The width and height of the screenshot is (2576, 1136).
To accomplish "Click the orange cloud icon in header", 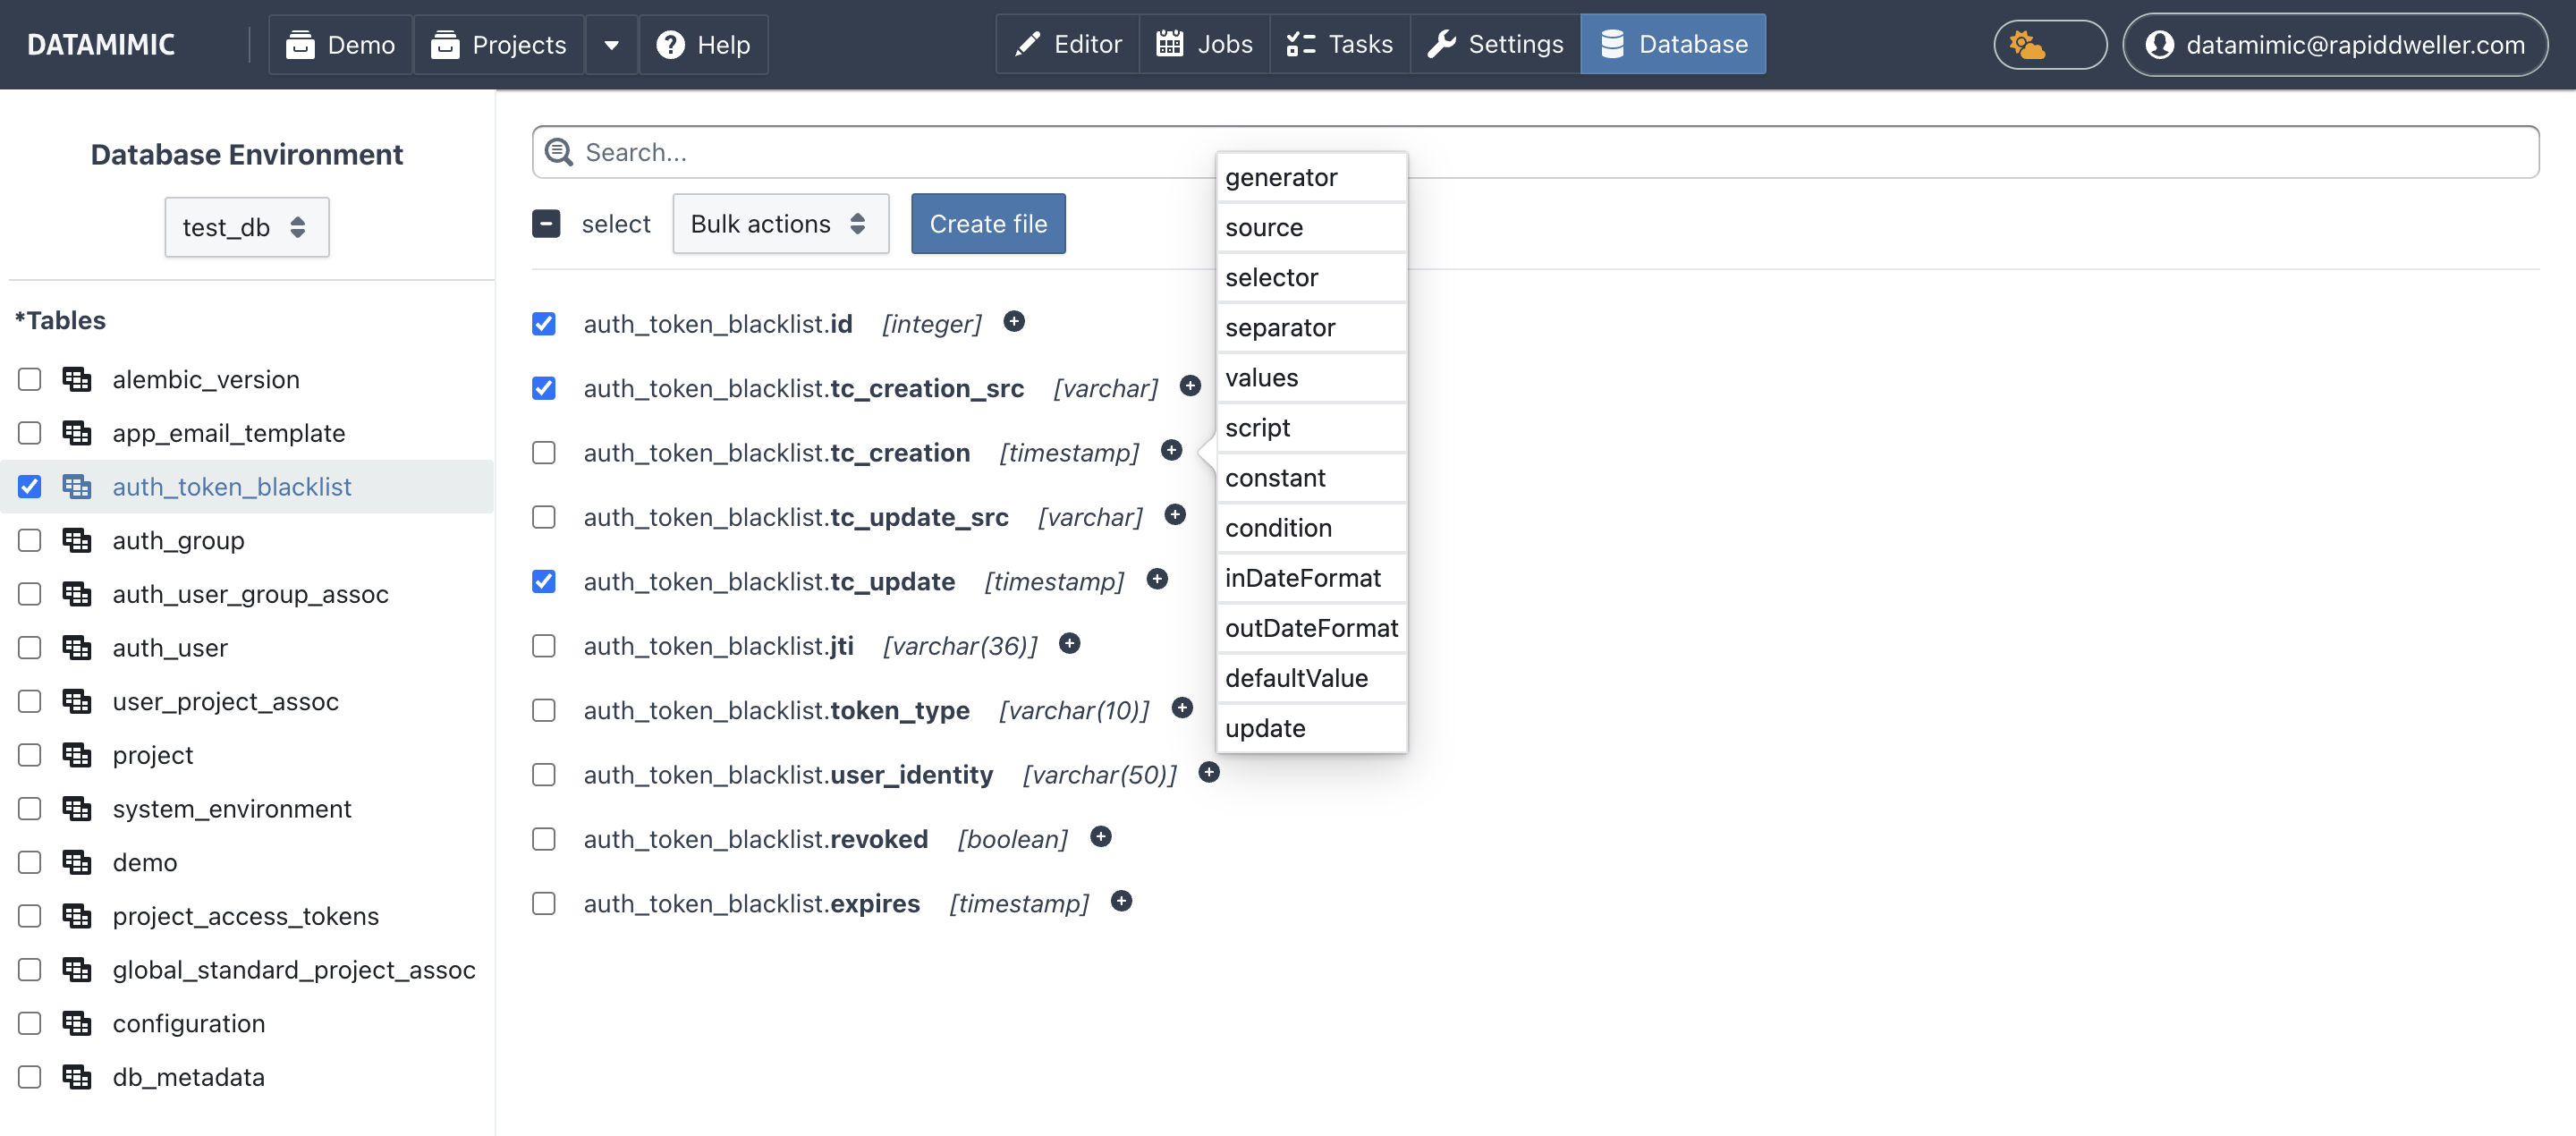I will pyautogui.click(x=2025, y=43).
